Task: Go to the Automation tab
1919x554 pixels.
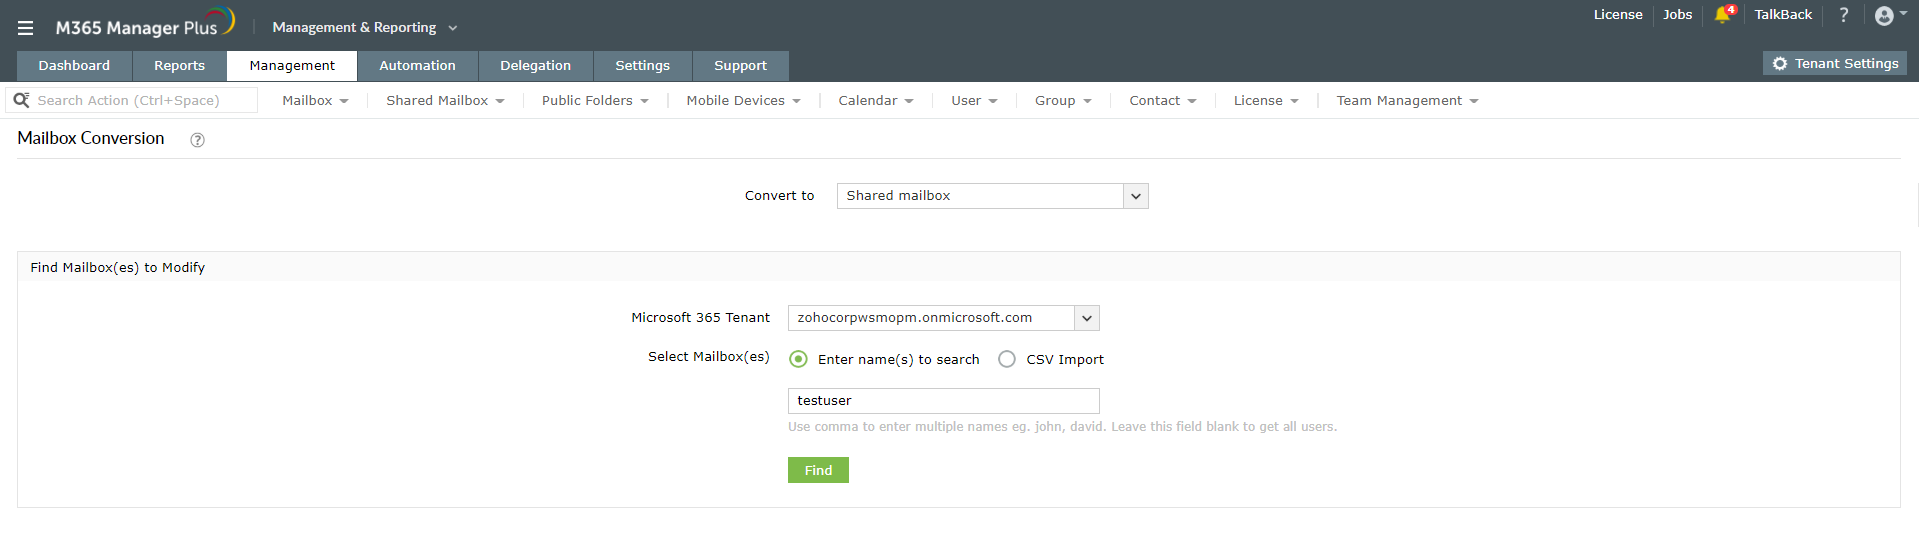Action: pyautogui.click(x=417, y=66)
